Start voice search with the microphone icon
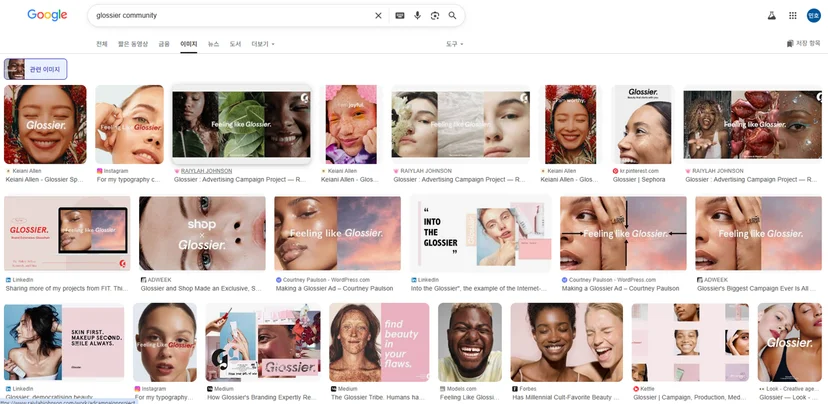 [417, 16]
